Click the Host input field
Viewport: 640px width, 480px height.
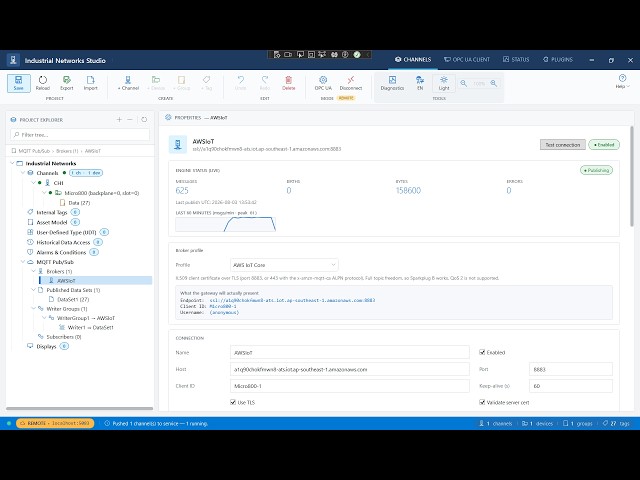350,369
